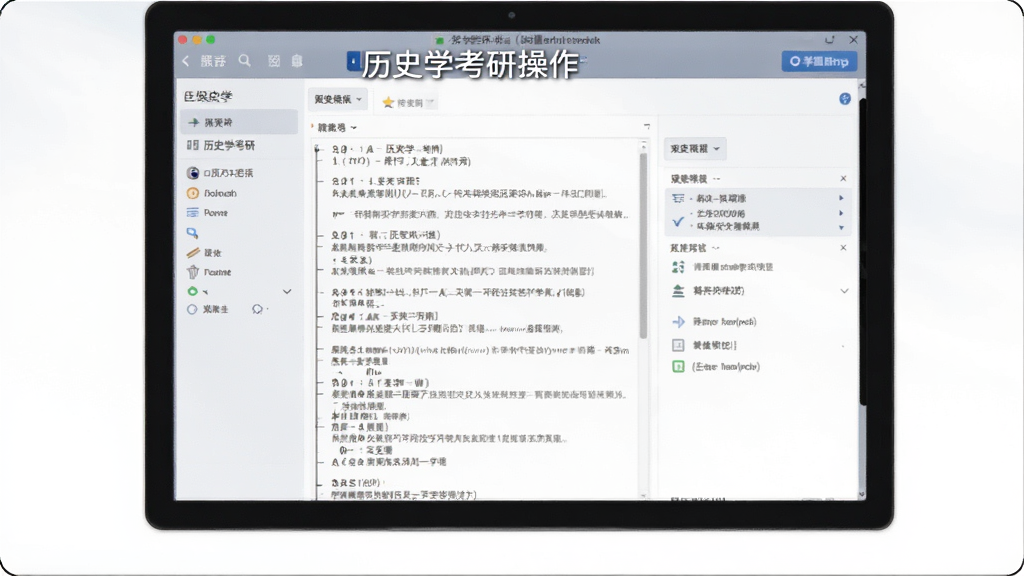This screenshot has height=576, width=1024.
Task: Click the yellow star favorite button
Action: pos(388,103)
